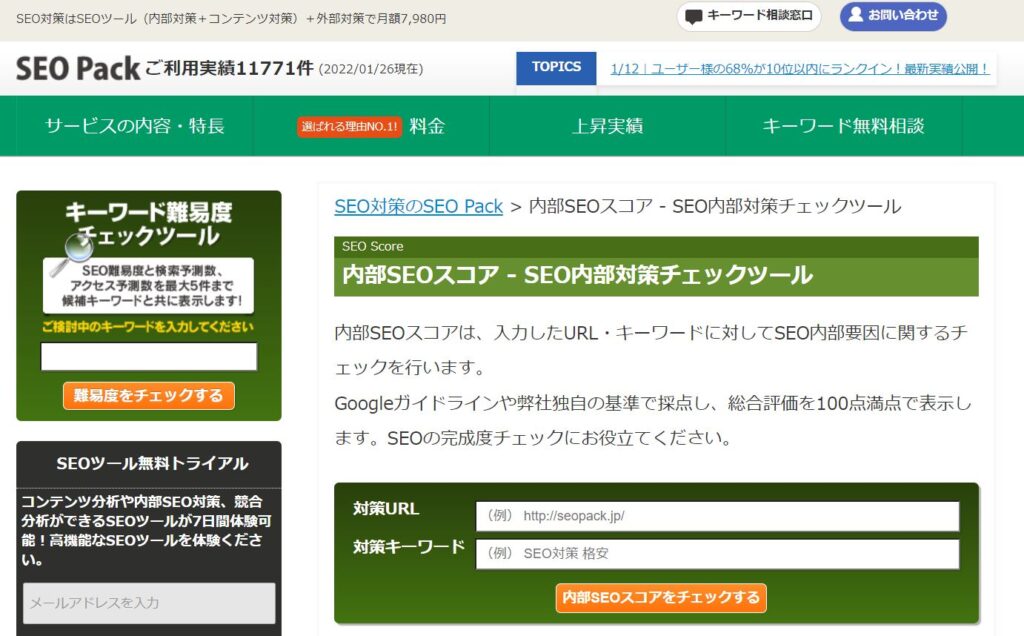Viewport: 1024px width, 636px height.
Task: Click the SEOツール無料トライアル heading
Action: tap(152, 464)
